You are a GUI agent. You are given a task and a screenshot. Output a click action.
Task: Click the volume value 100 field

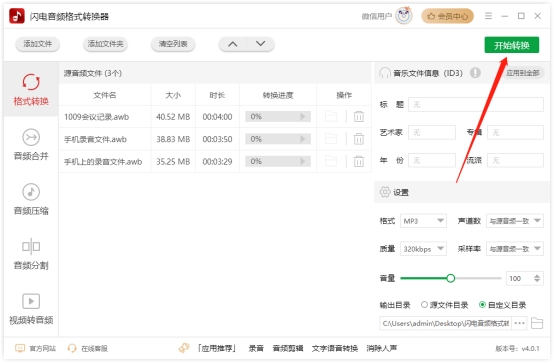(x=519, y=278)
